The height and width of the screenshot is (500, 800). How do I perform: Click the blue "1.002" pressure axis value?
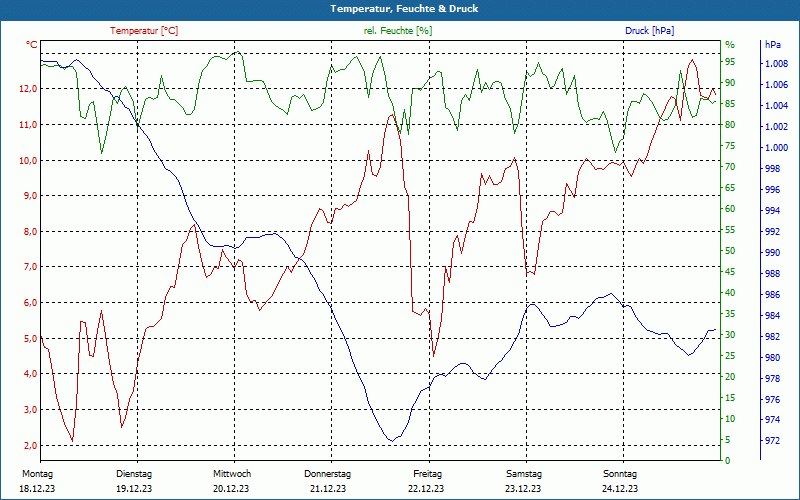(777, 127)
